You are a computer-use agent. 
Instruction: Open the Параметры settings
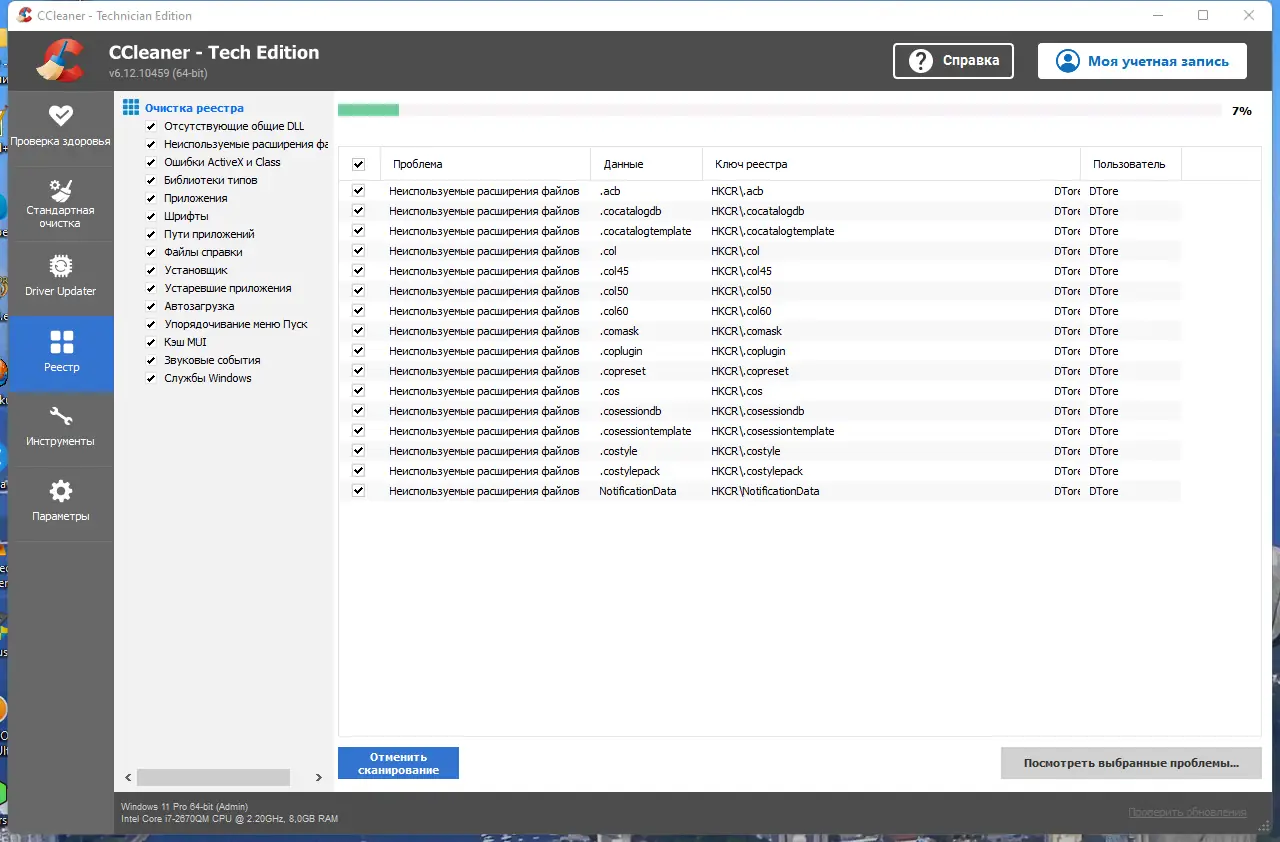pyautogui.click(x=61, y=502)
